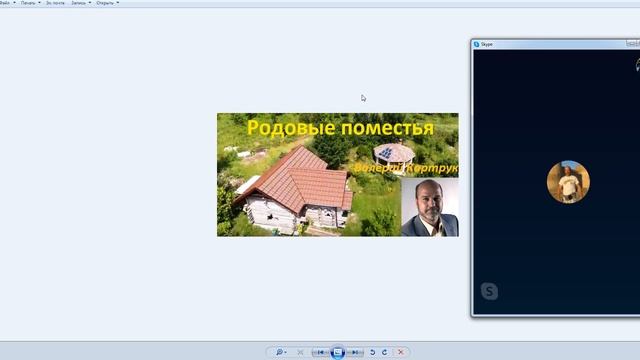640x360 pixels.
Task: Open the Запись menu
Action: pos(81,3)
